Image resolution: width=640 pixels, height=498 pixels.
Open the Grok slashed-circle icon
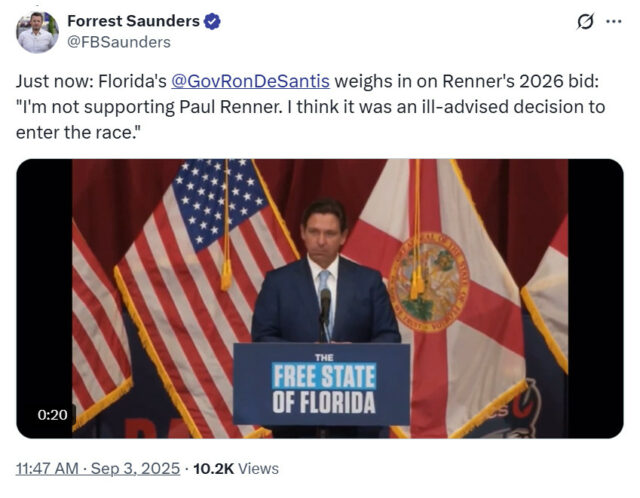tap(585, 22)
